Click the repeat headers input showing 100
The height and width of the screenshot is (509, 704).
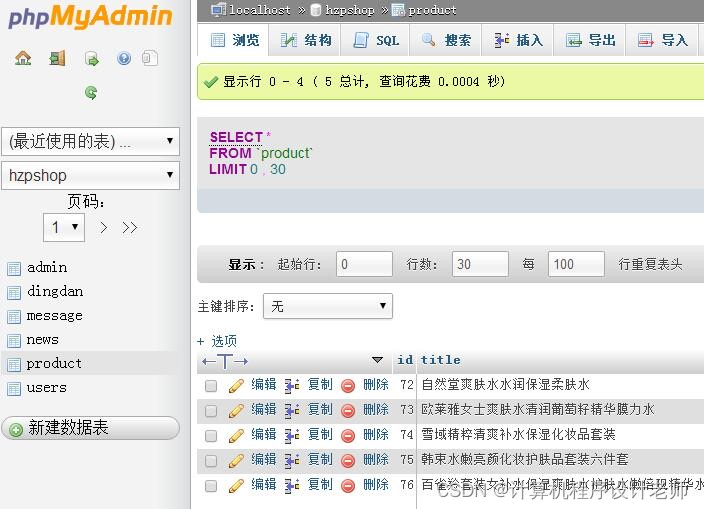(x=576, y=264)
